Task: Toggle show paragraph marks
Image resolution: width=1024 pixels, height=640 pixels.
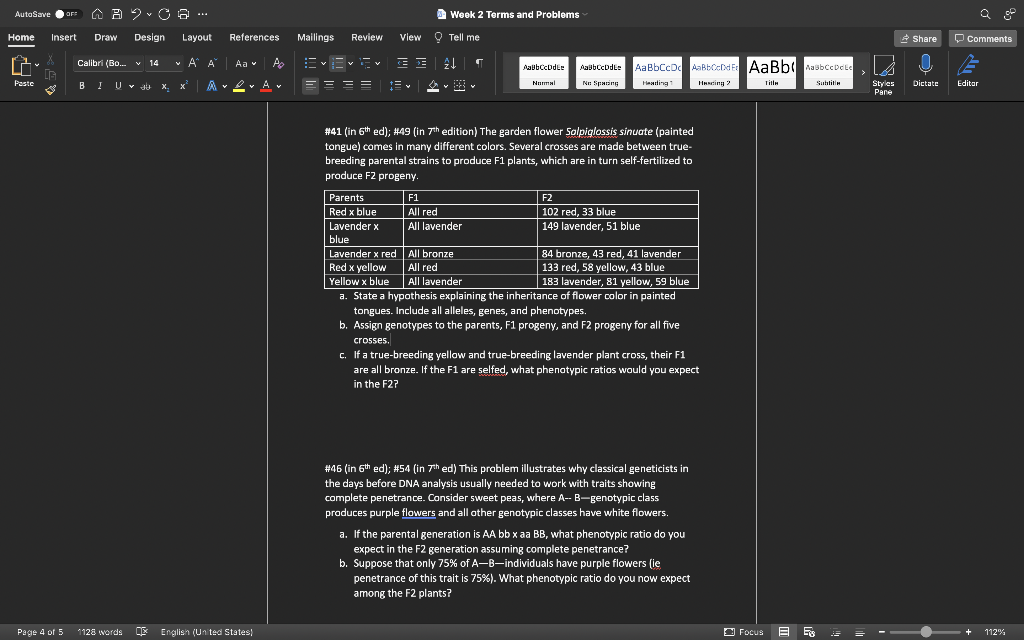Action: (x=479, y=63)
